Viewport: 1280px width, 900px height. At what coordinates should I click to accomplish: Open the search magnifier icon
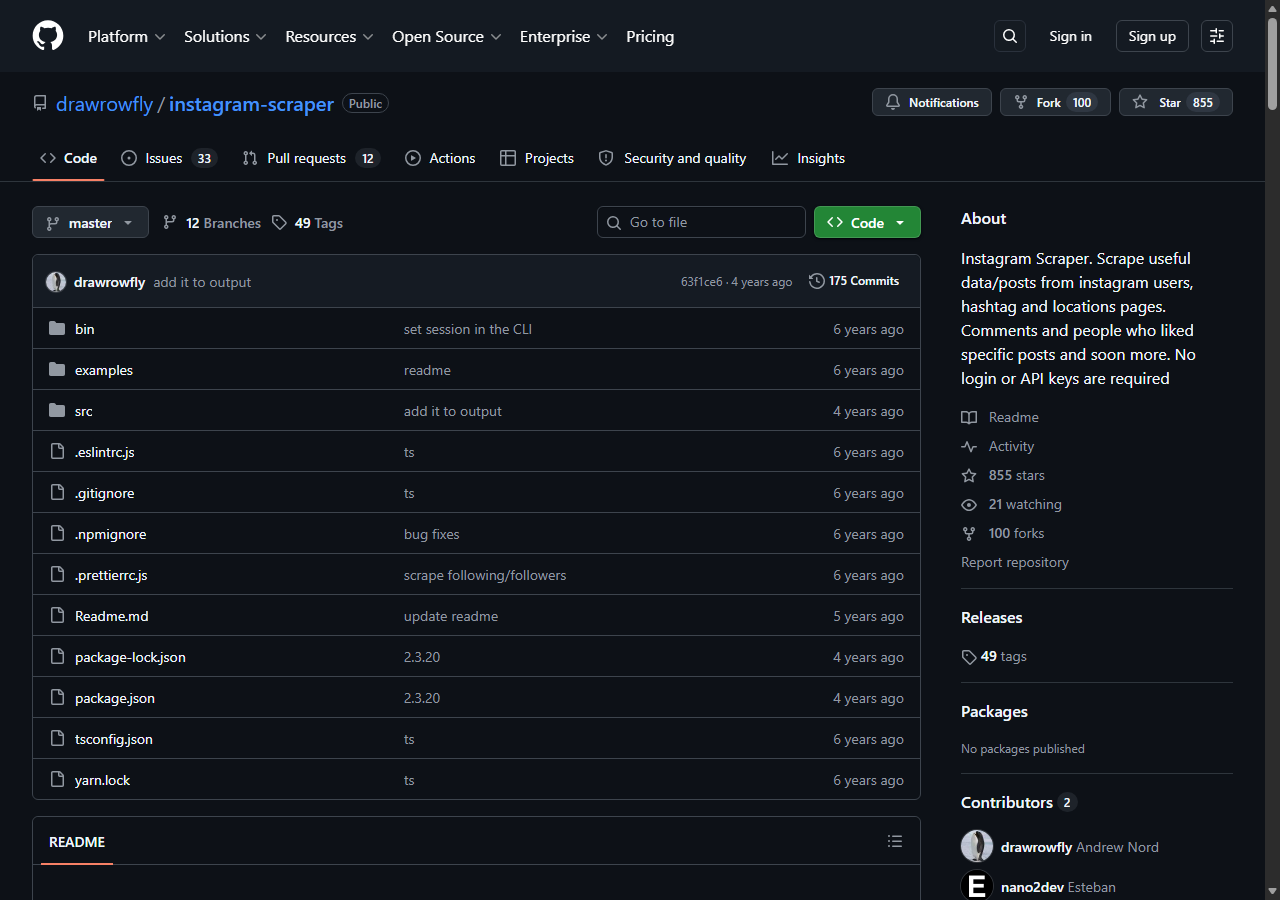pos(1010,36)
